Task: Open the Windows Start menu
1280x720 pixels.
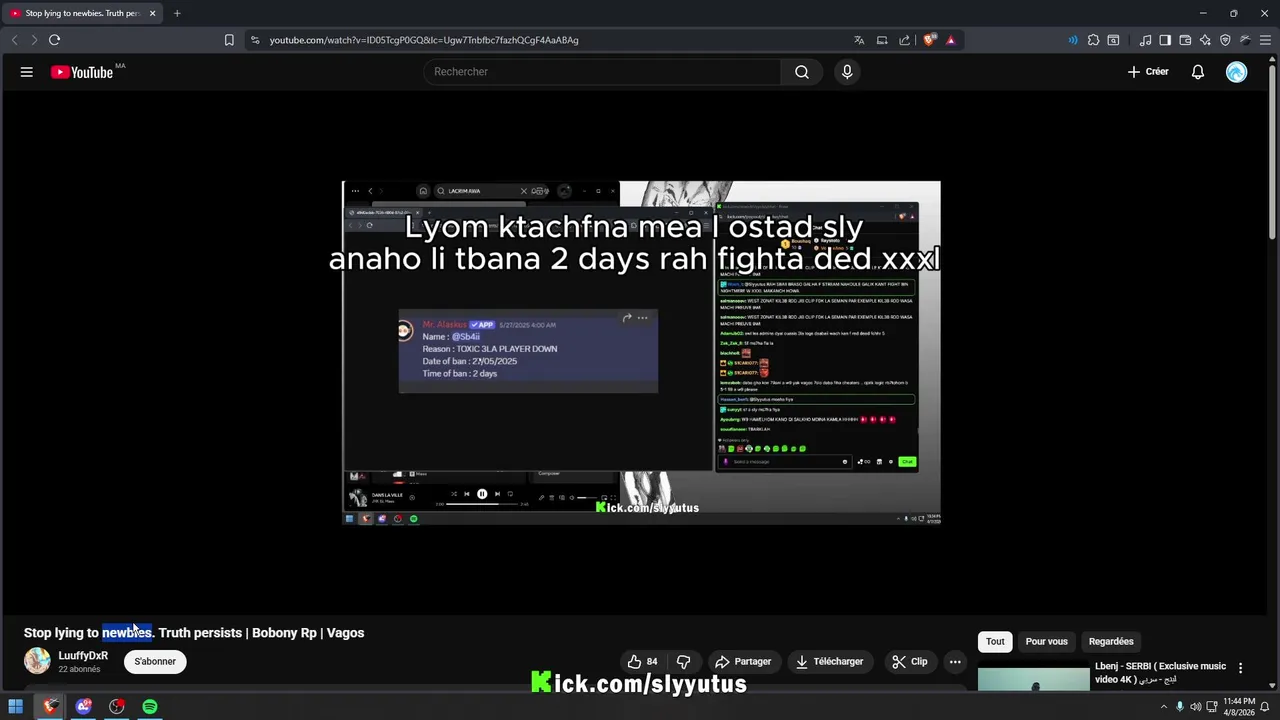Action: [x=15, y=707]
